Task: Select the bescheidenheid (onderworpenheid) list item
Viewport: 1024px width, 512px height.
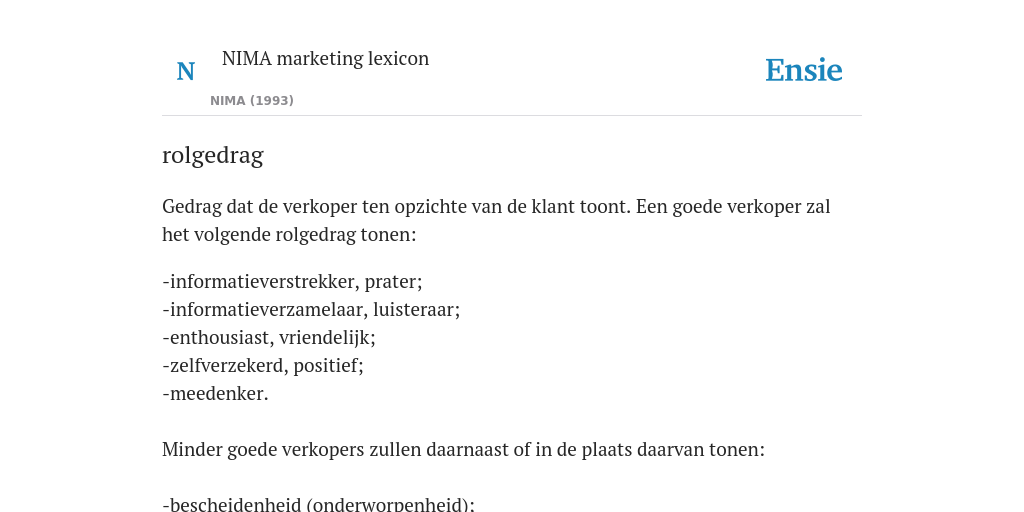Action: point(318,504)
